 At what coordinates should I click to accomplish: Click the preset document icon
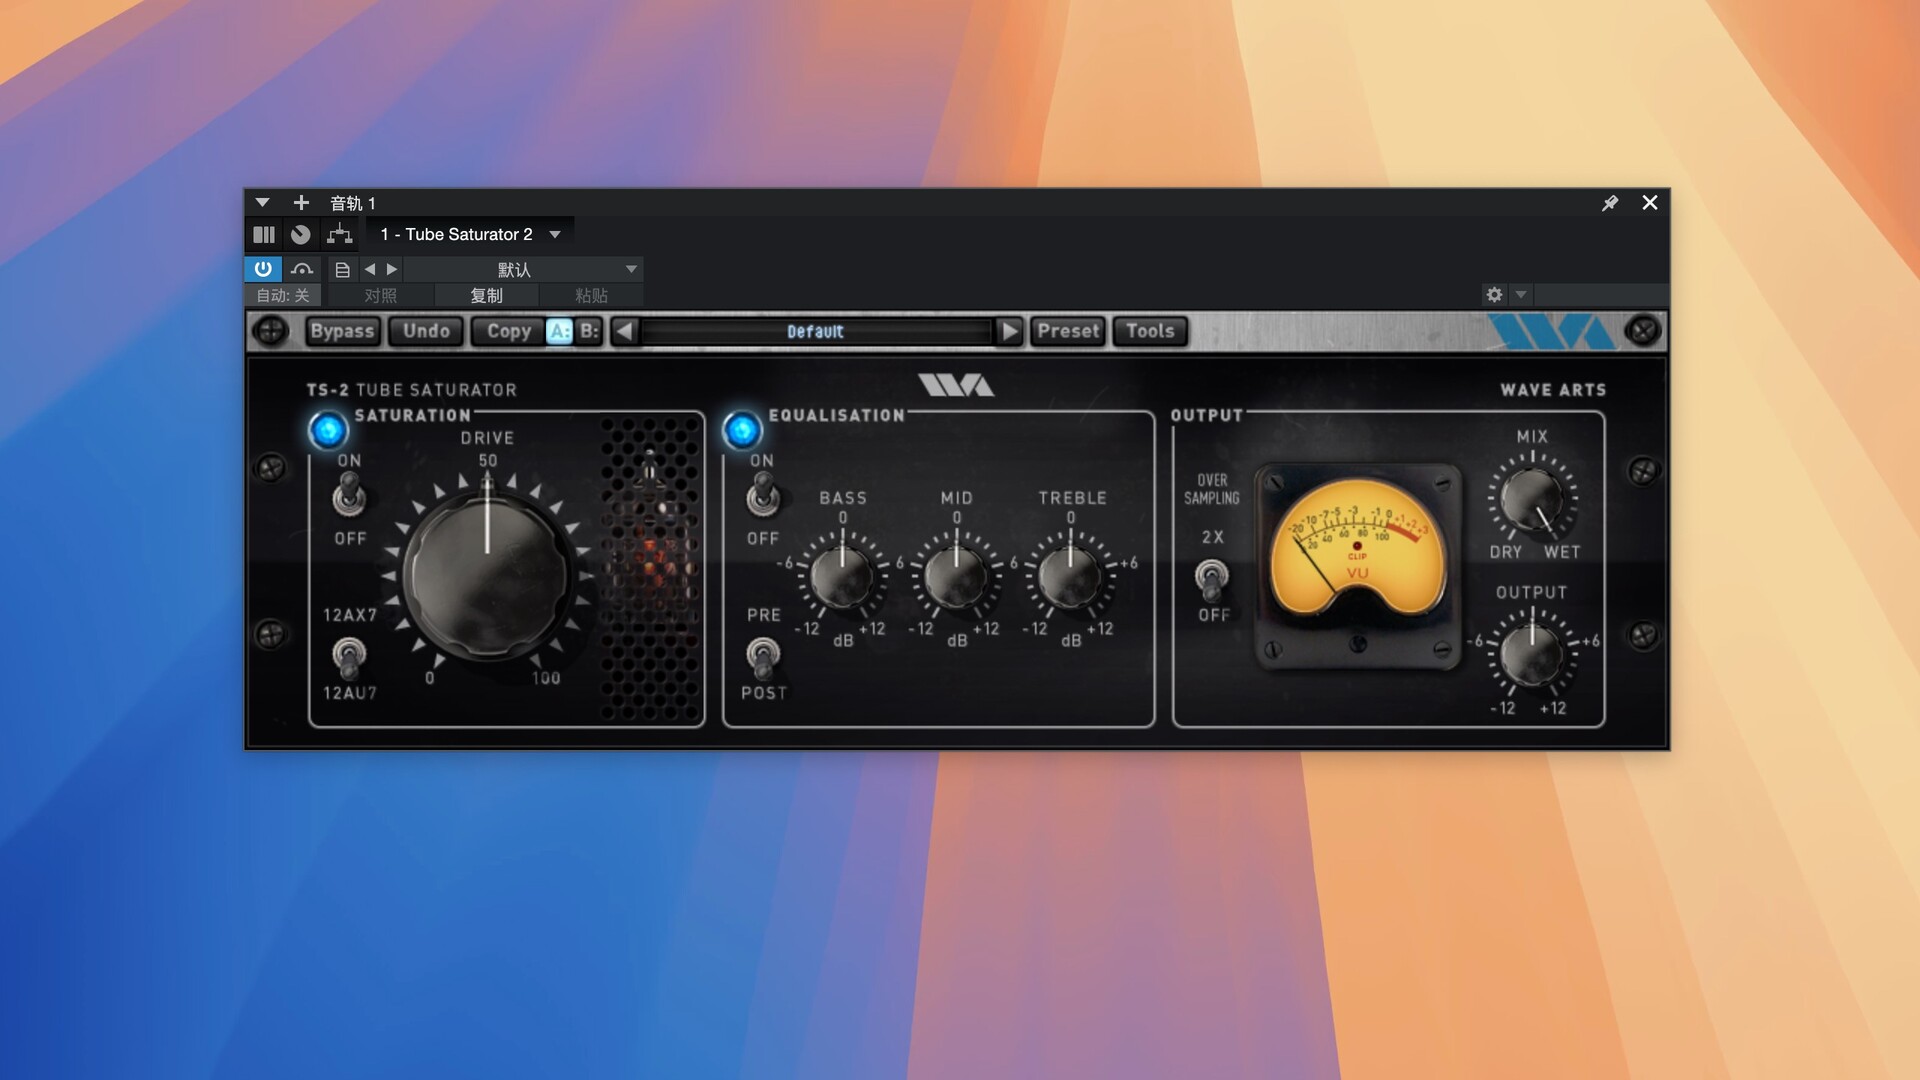[342, 269]
